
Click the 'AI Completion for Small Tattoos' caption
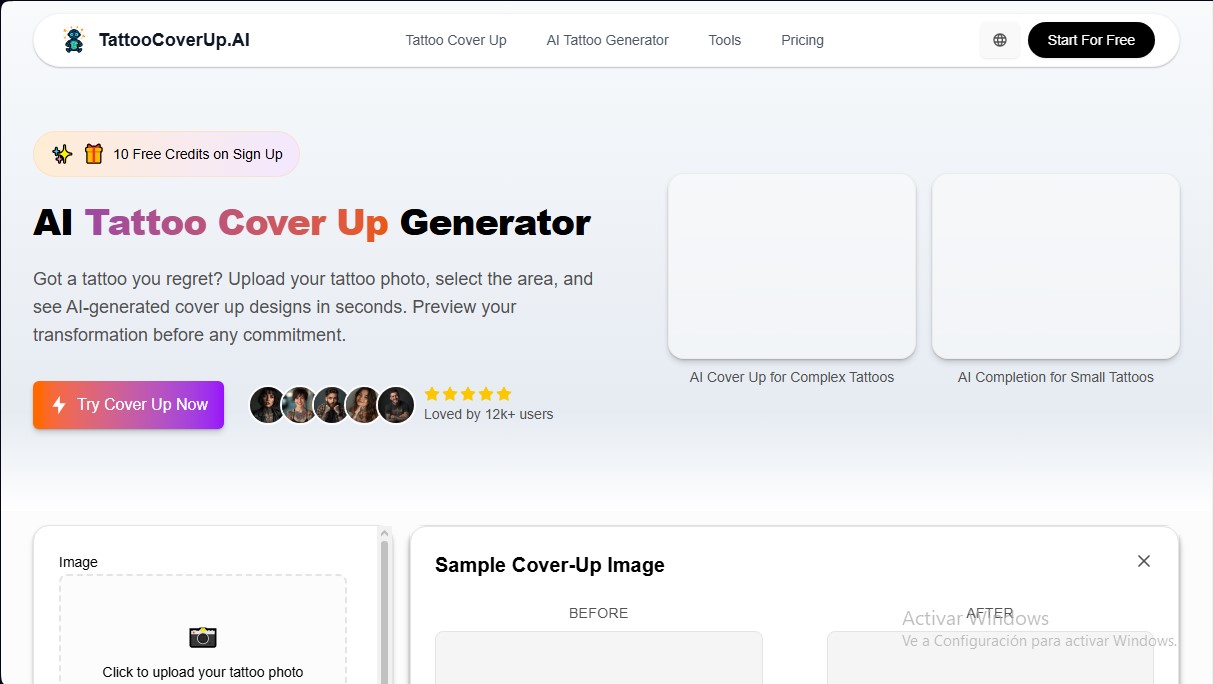[1056, 377]
